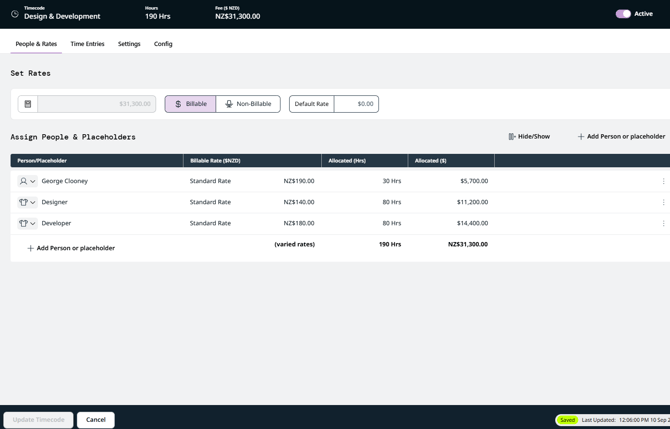This screenshot has width=670, height=429.
Task: Click the person icon beside George Clooney
Action: point(24,181)
